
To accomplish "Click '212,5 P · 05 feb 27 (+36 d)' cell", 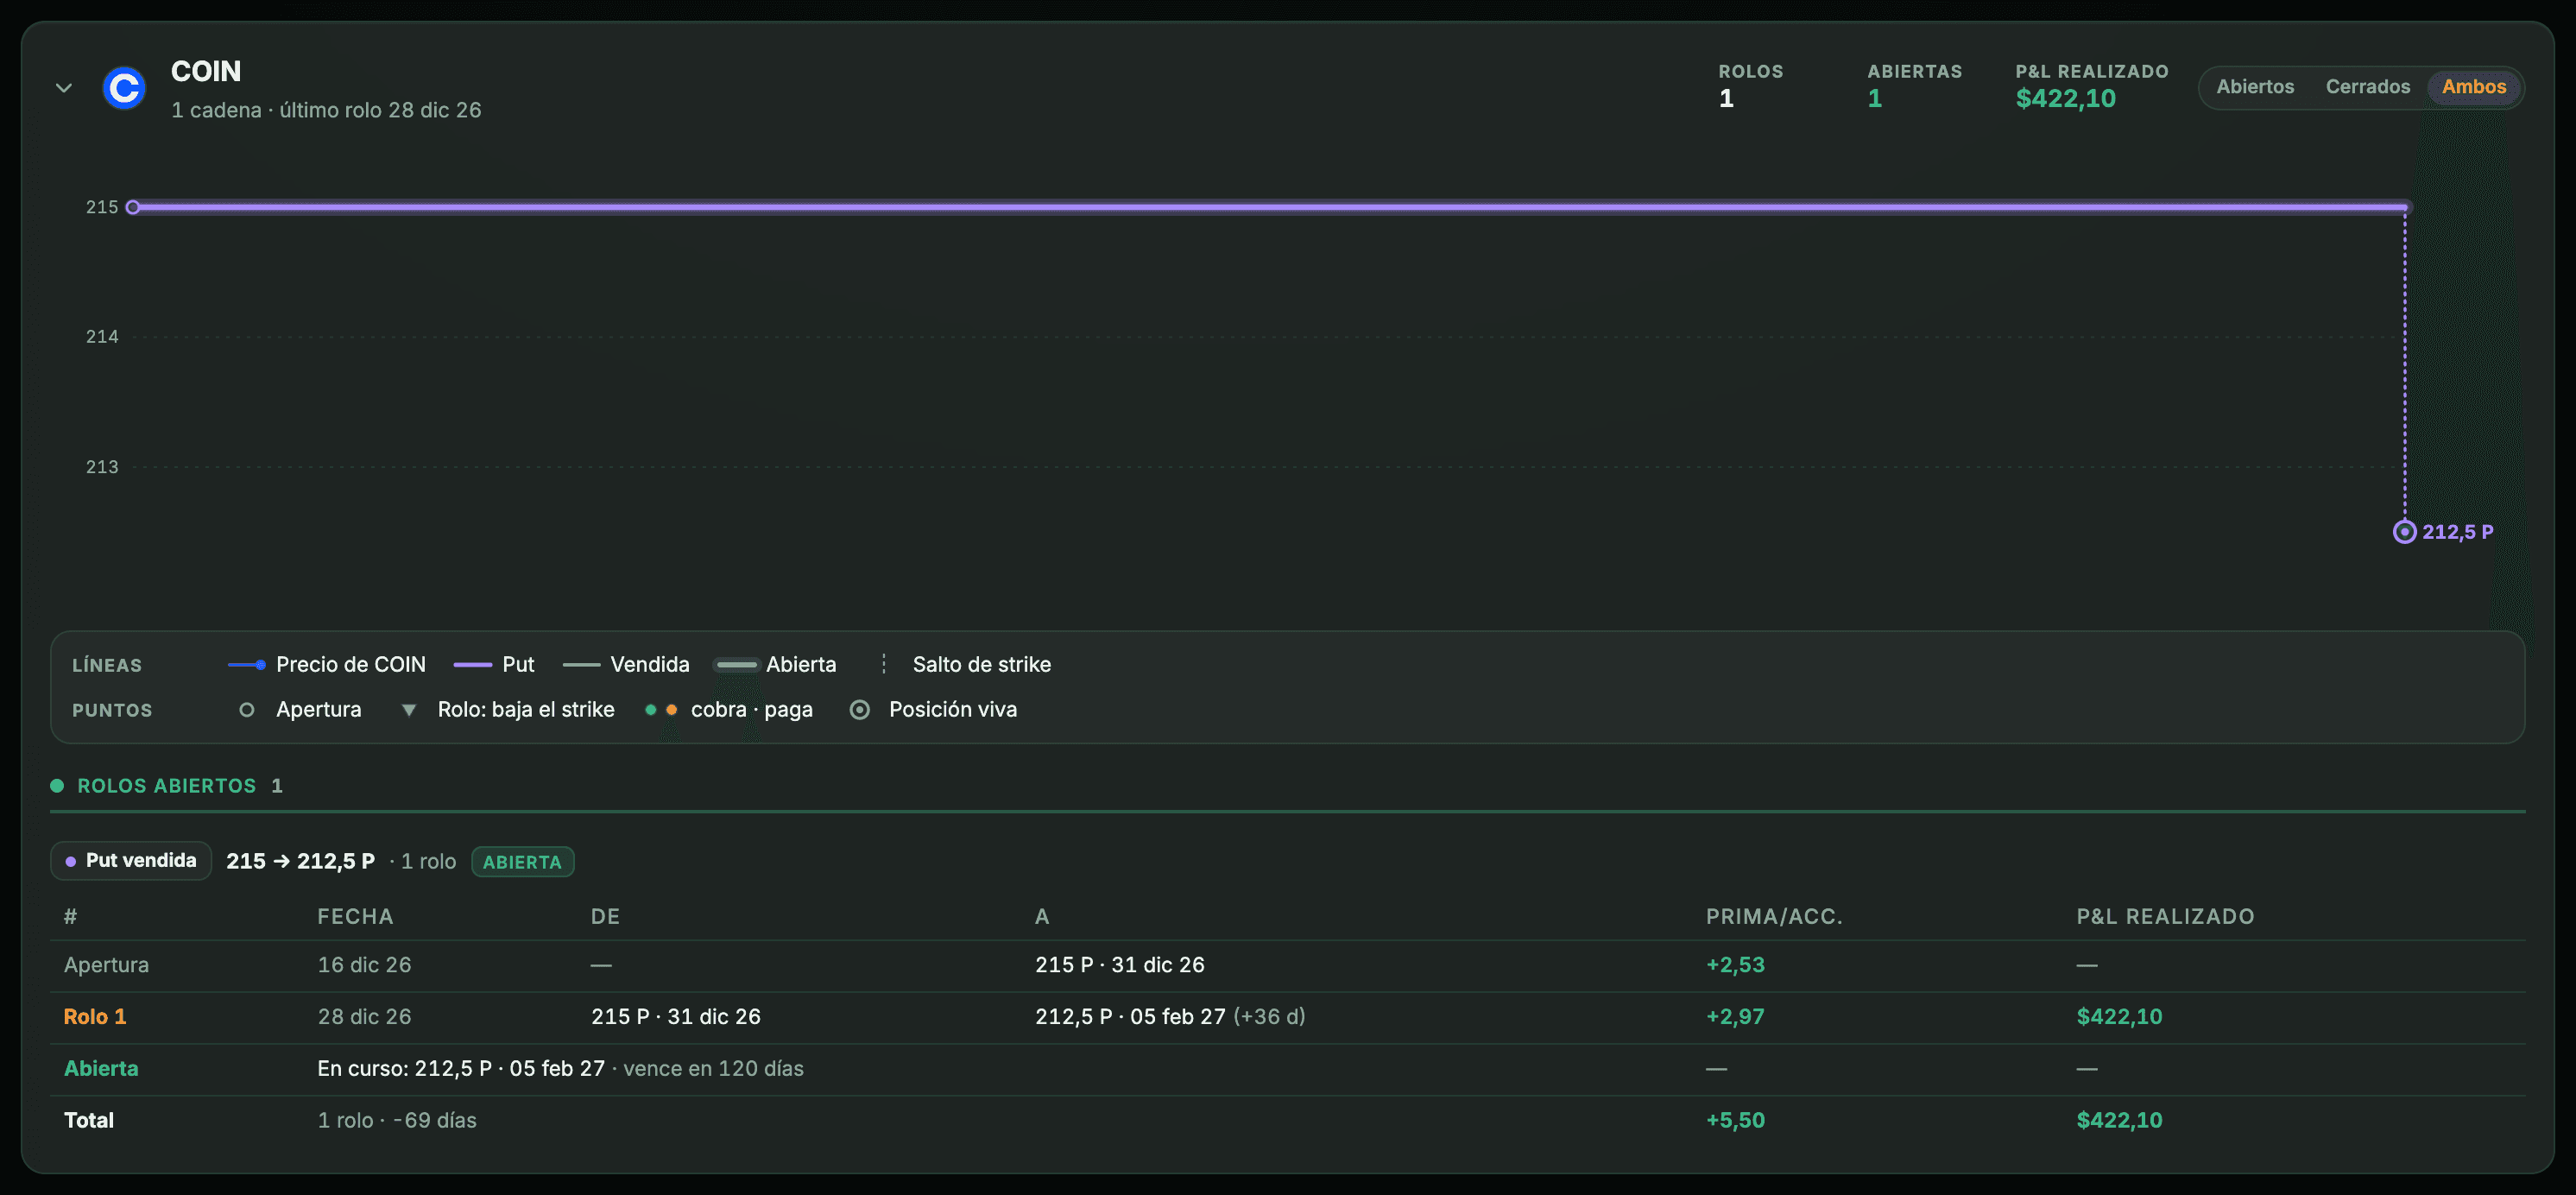I will click(1170, 1017).
